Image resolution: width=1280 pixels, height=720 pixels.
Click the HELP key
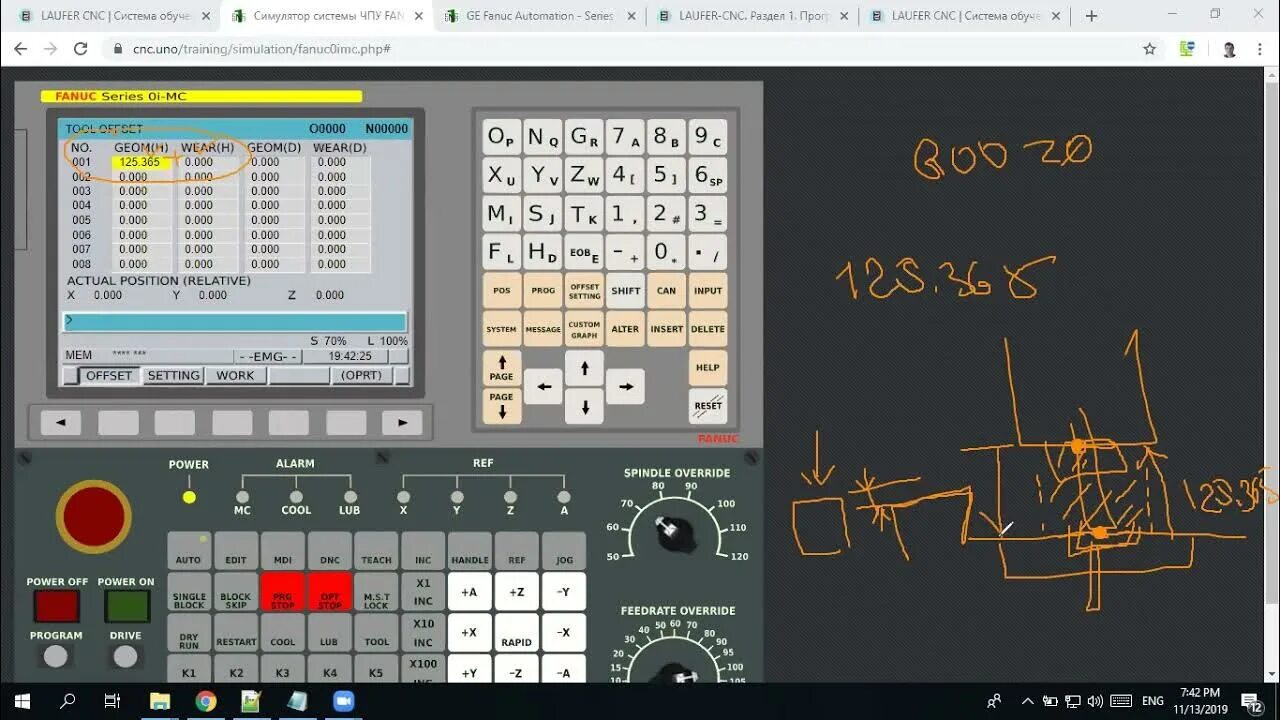click(708, 368)
